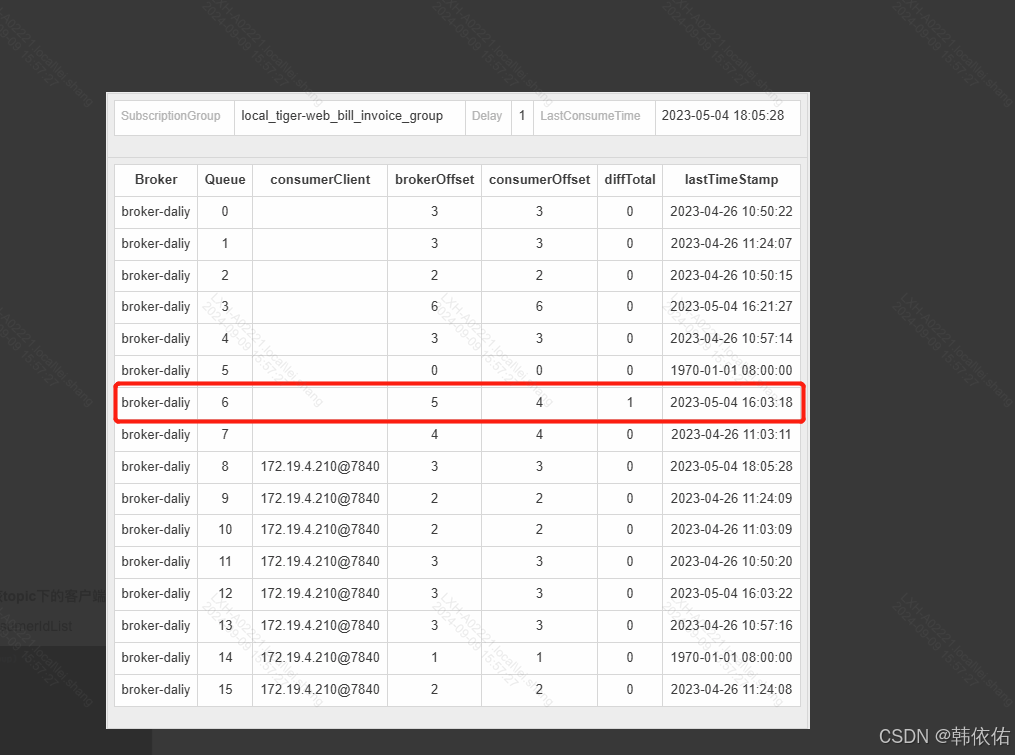This screenshot has height=755, width=1015.
Task: Click the consumerClient column header
Action: [320, 179]
